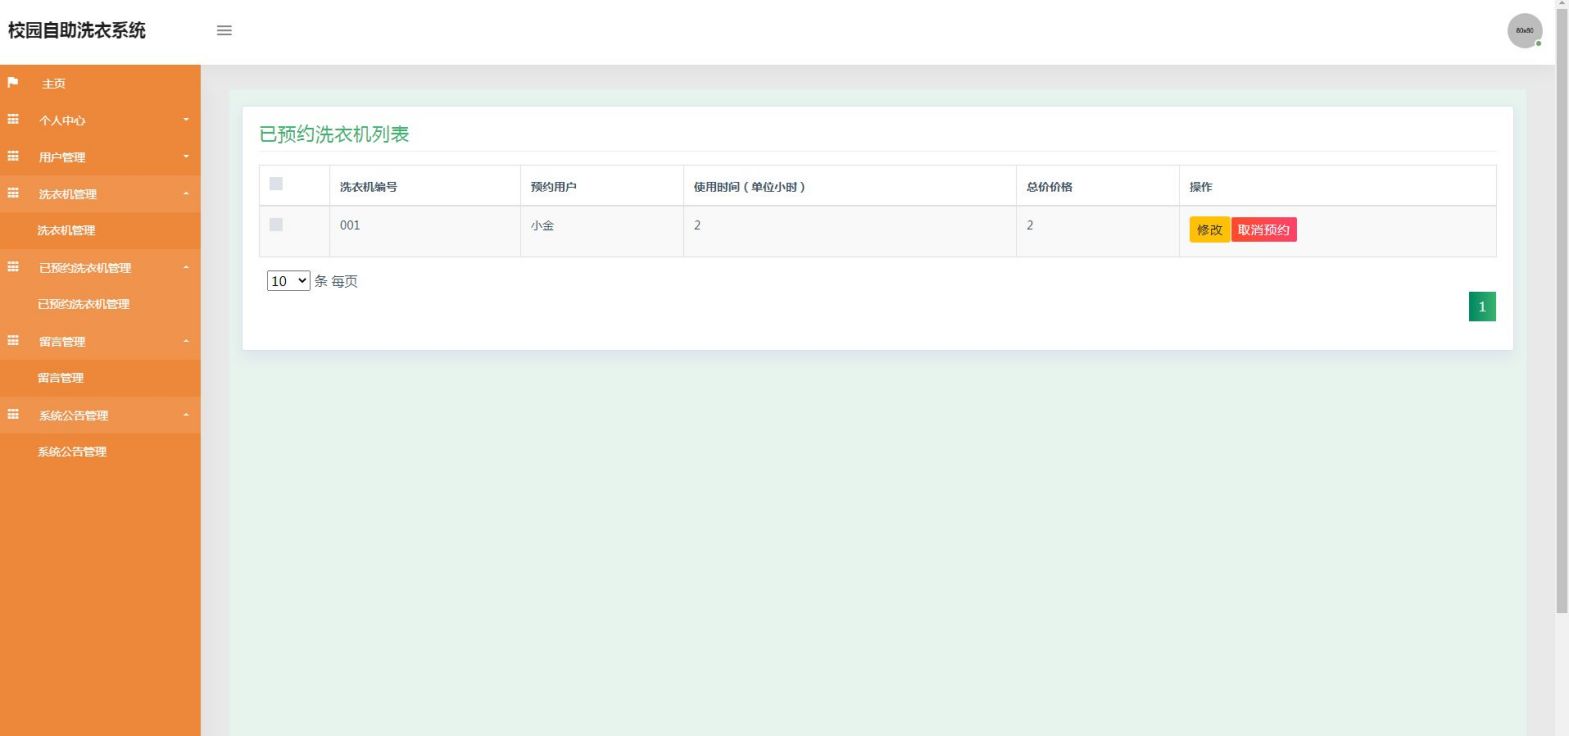Open the rows-per-page dropdown showing 10
Viewport: 1569px width, 736px height.
(288, 281)
